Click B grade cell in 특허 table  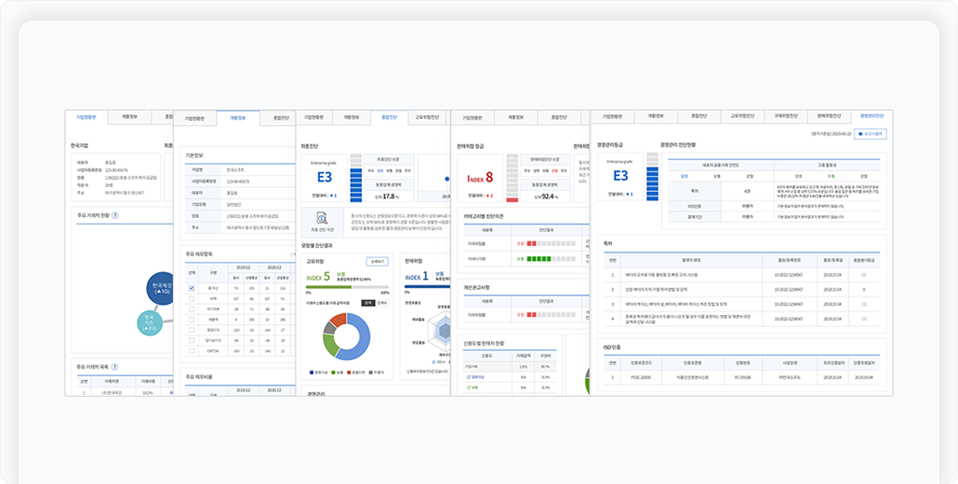click(x=864, y=289)
